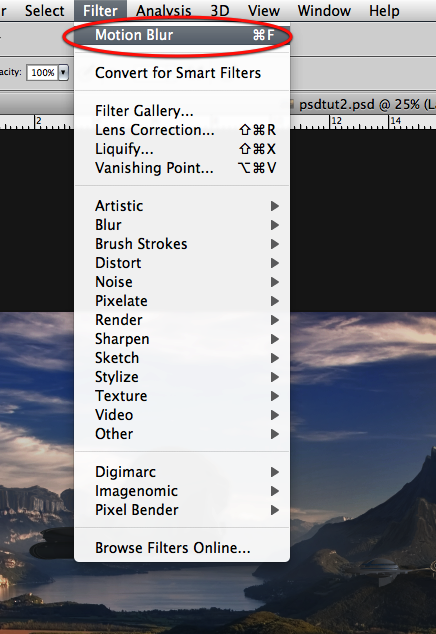Expand the Sketch filter submenu

pos(182,358)
